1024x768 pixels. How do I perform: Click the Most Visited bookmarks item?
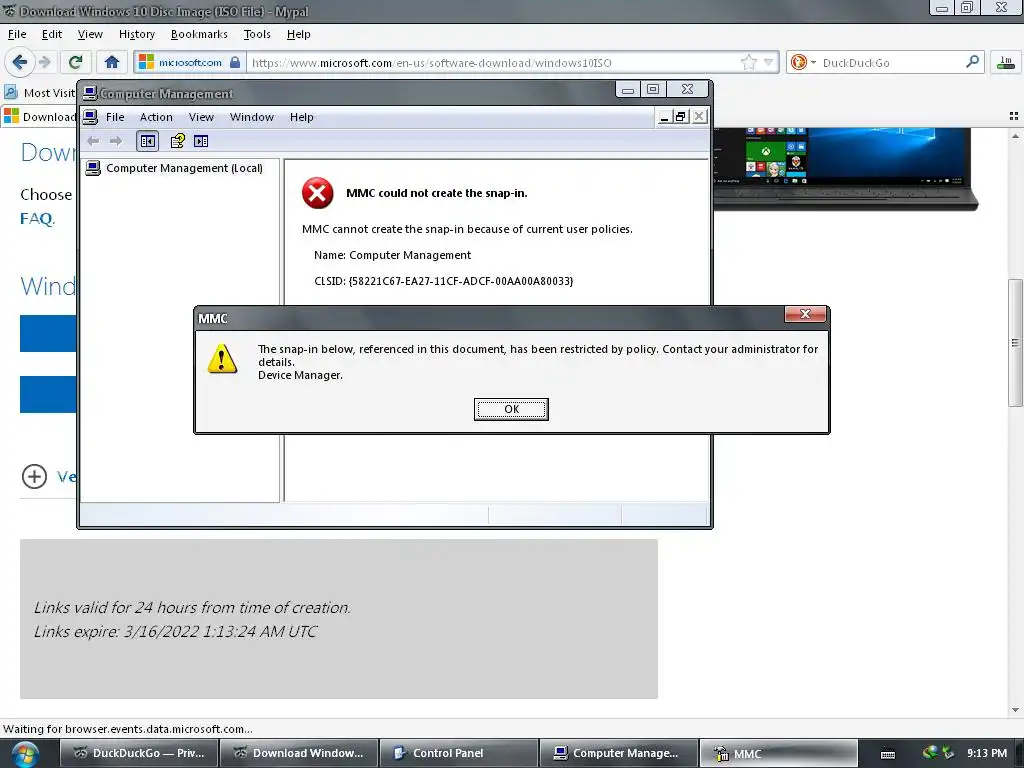(40, 93)
